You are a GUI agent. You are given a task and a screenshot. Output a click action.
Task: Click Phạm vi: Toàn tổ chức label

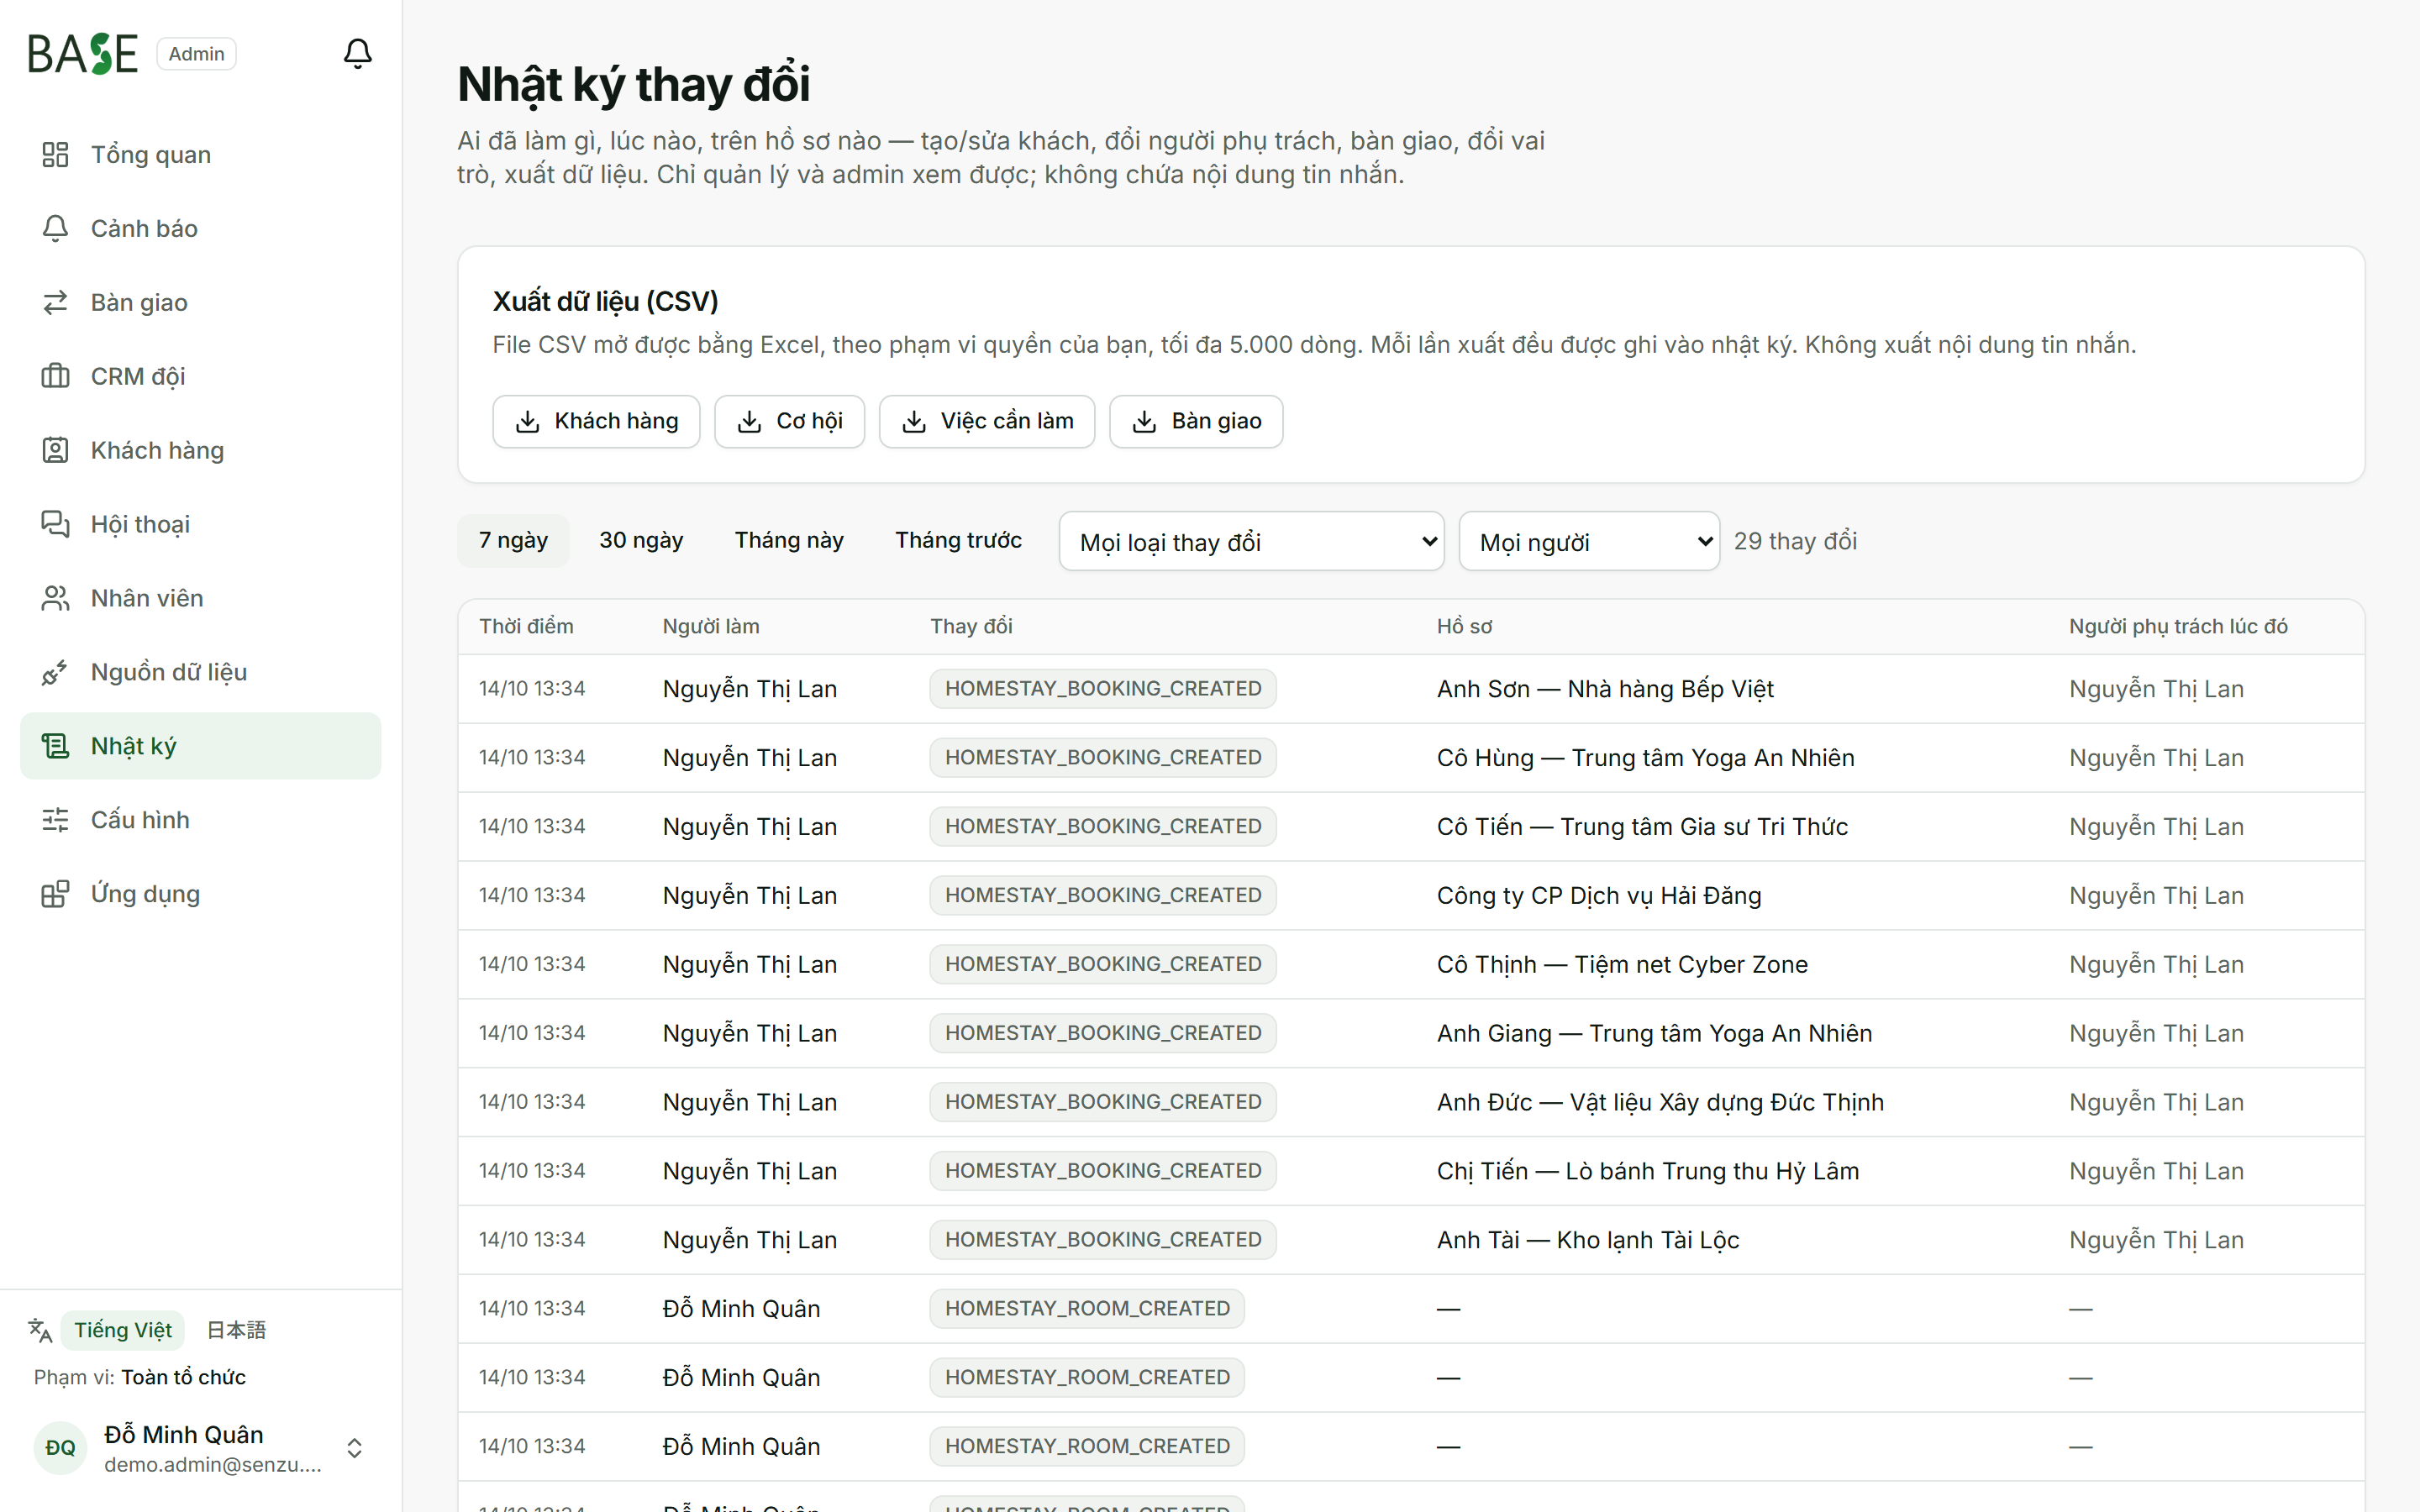(140, 1378)
